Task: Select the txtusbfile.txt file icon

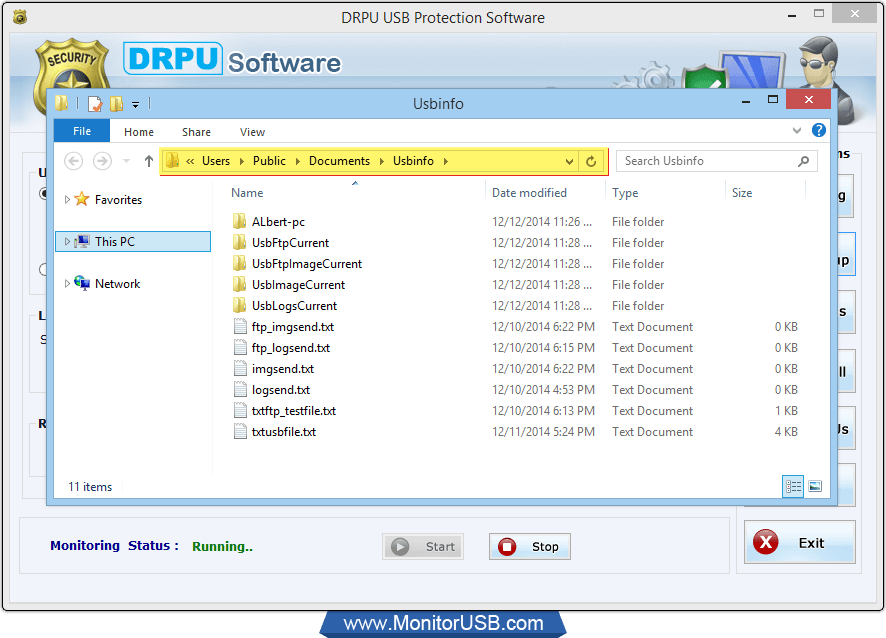Action: (240, 432)
